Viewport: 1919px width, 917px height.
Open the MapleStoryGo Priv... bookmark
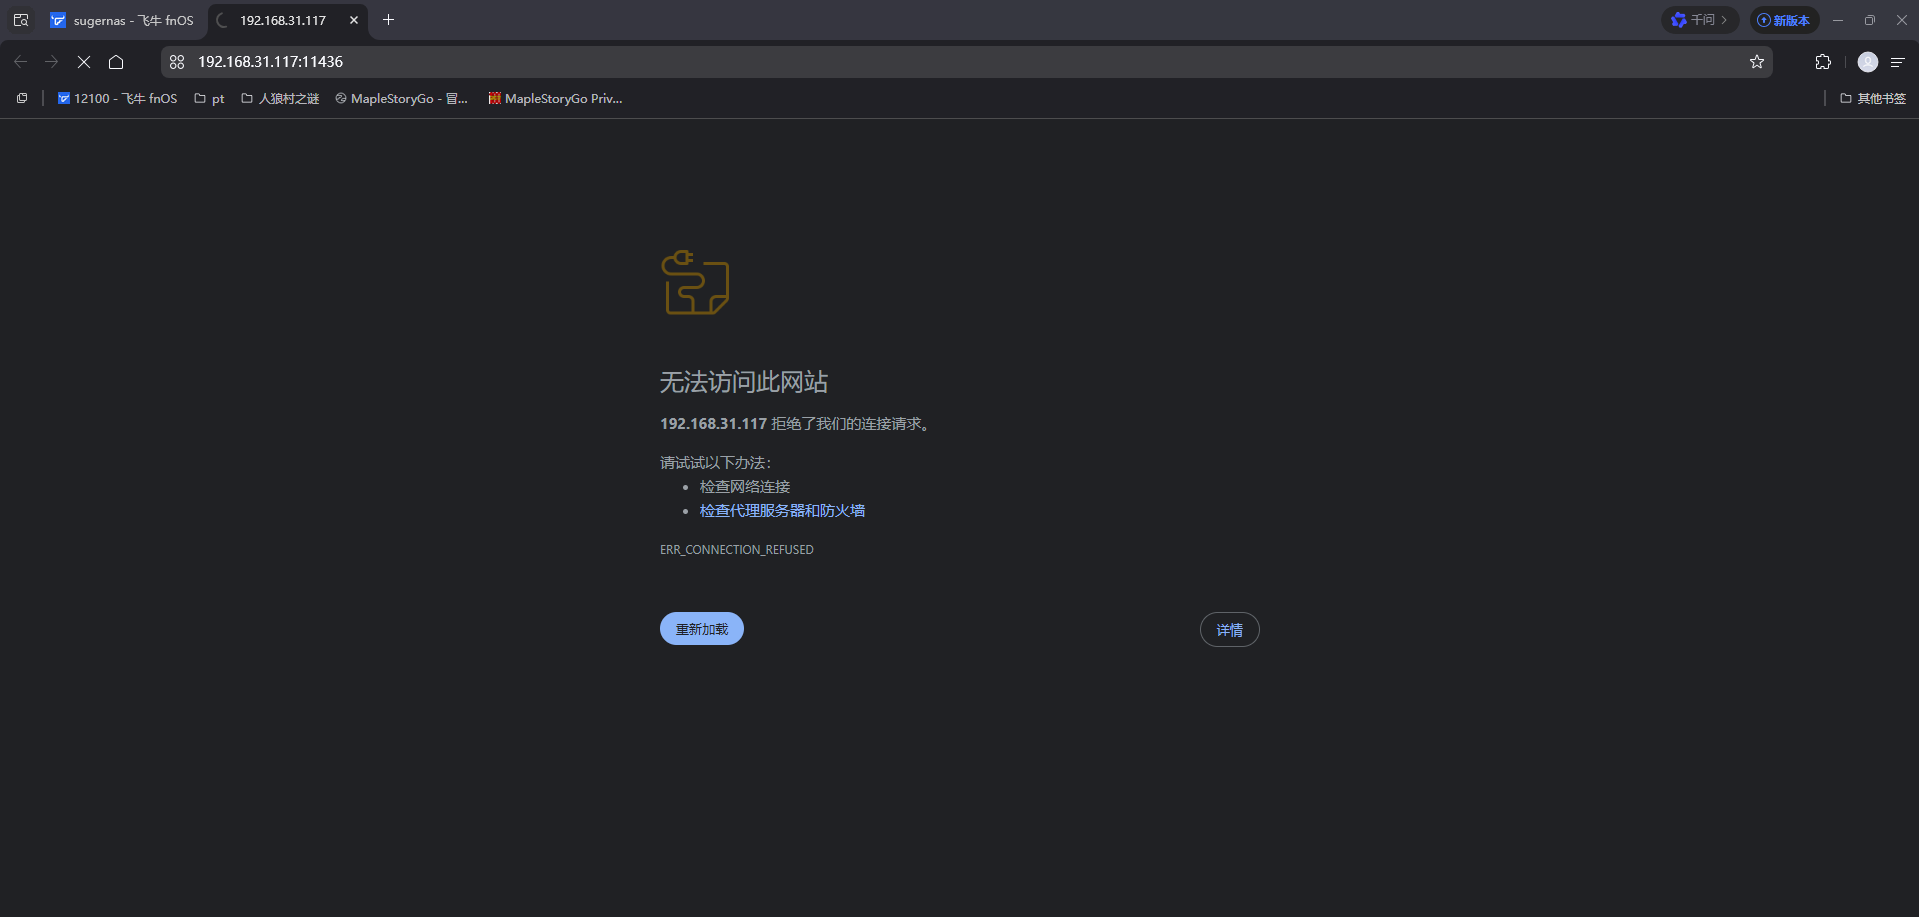coord(555,98)
